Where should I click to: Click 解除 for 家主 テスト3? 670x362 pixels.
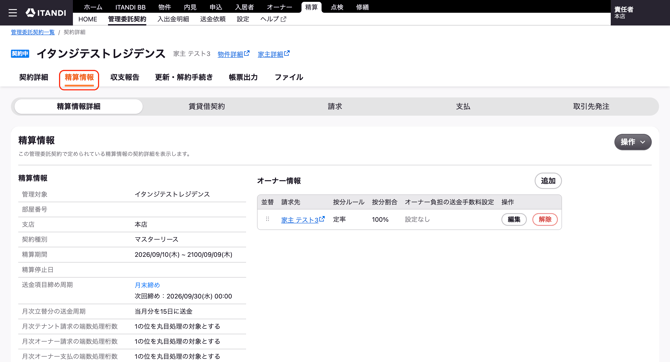coord(545,219)
